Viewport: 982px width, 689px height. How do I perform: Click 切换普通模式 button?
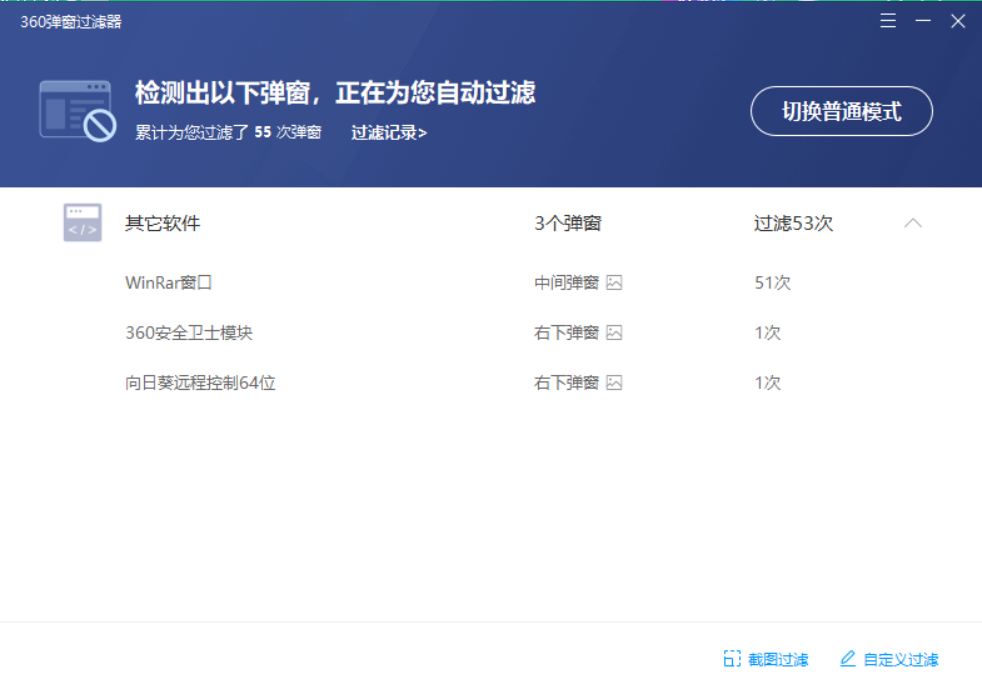pos(842,111)
